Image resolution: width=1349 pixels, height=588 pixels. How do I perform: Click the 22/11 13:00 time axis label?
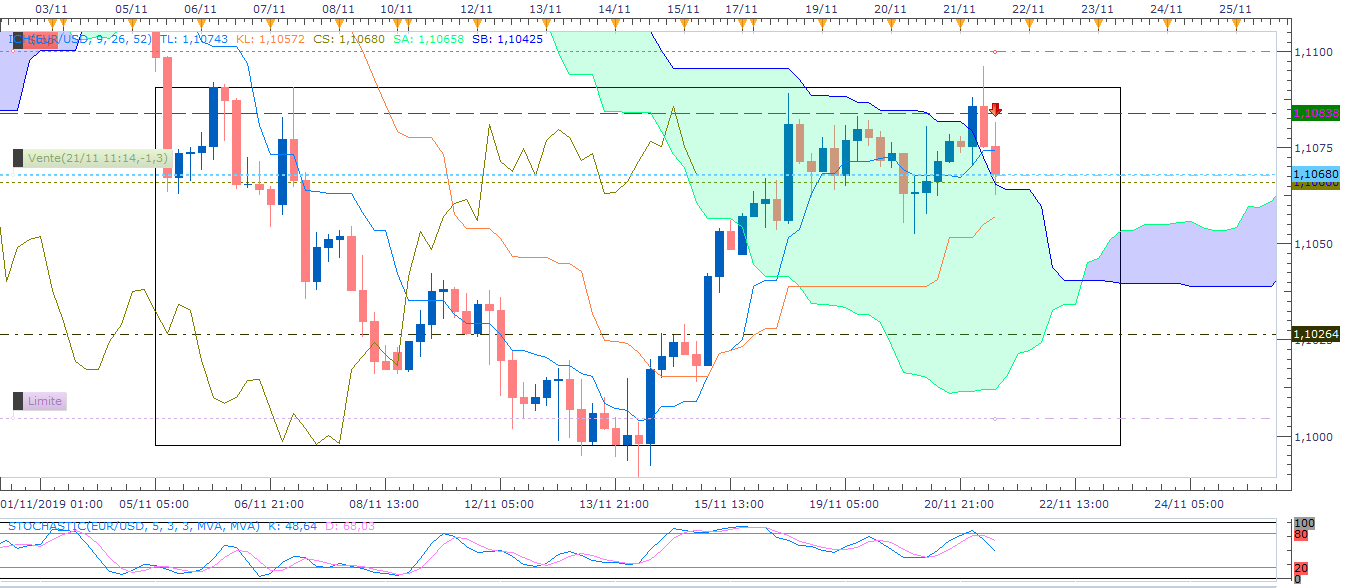[x=1073, y=504]
